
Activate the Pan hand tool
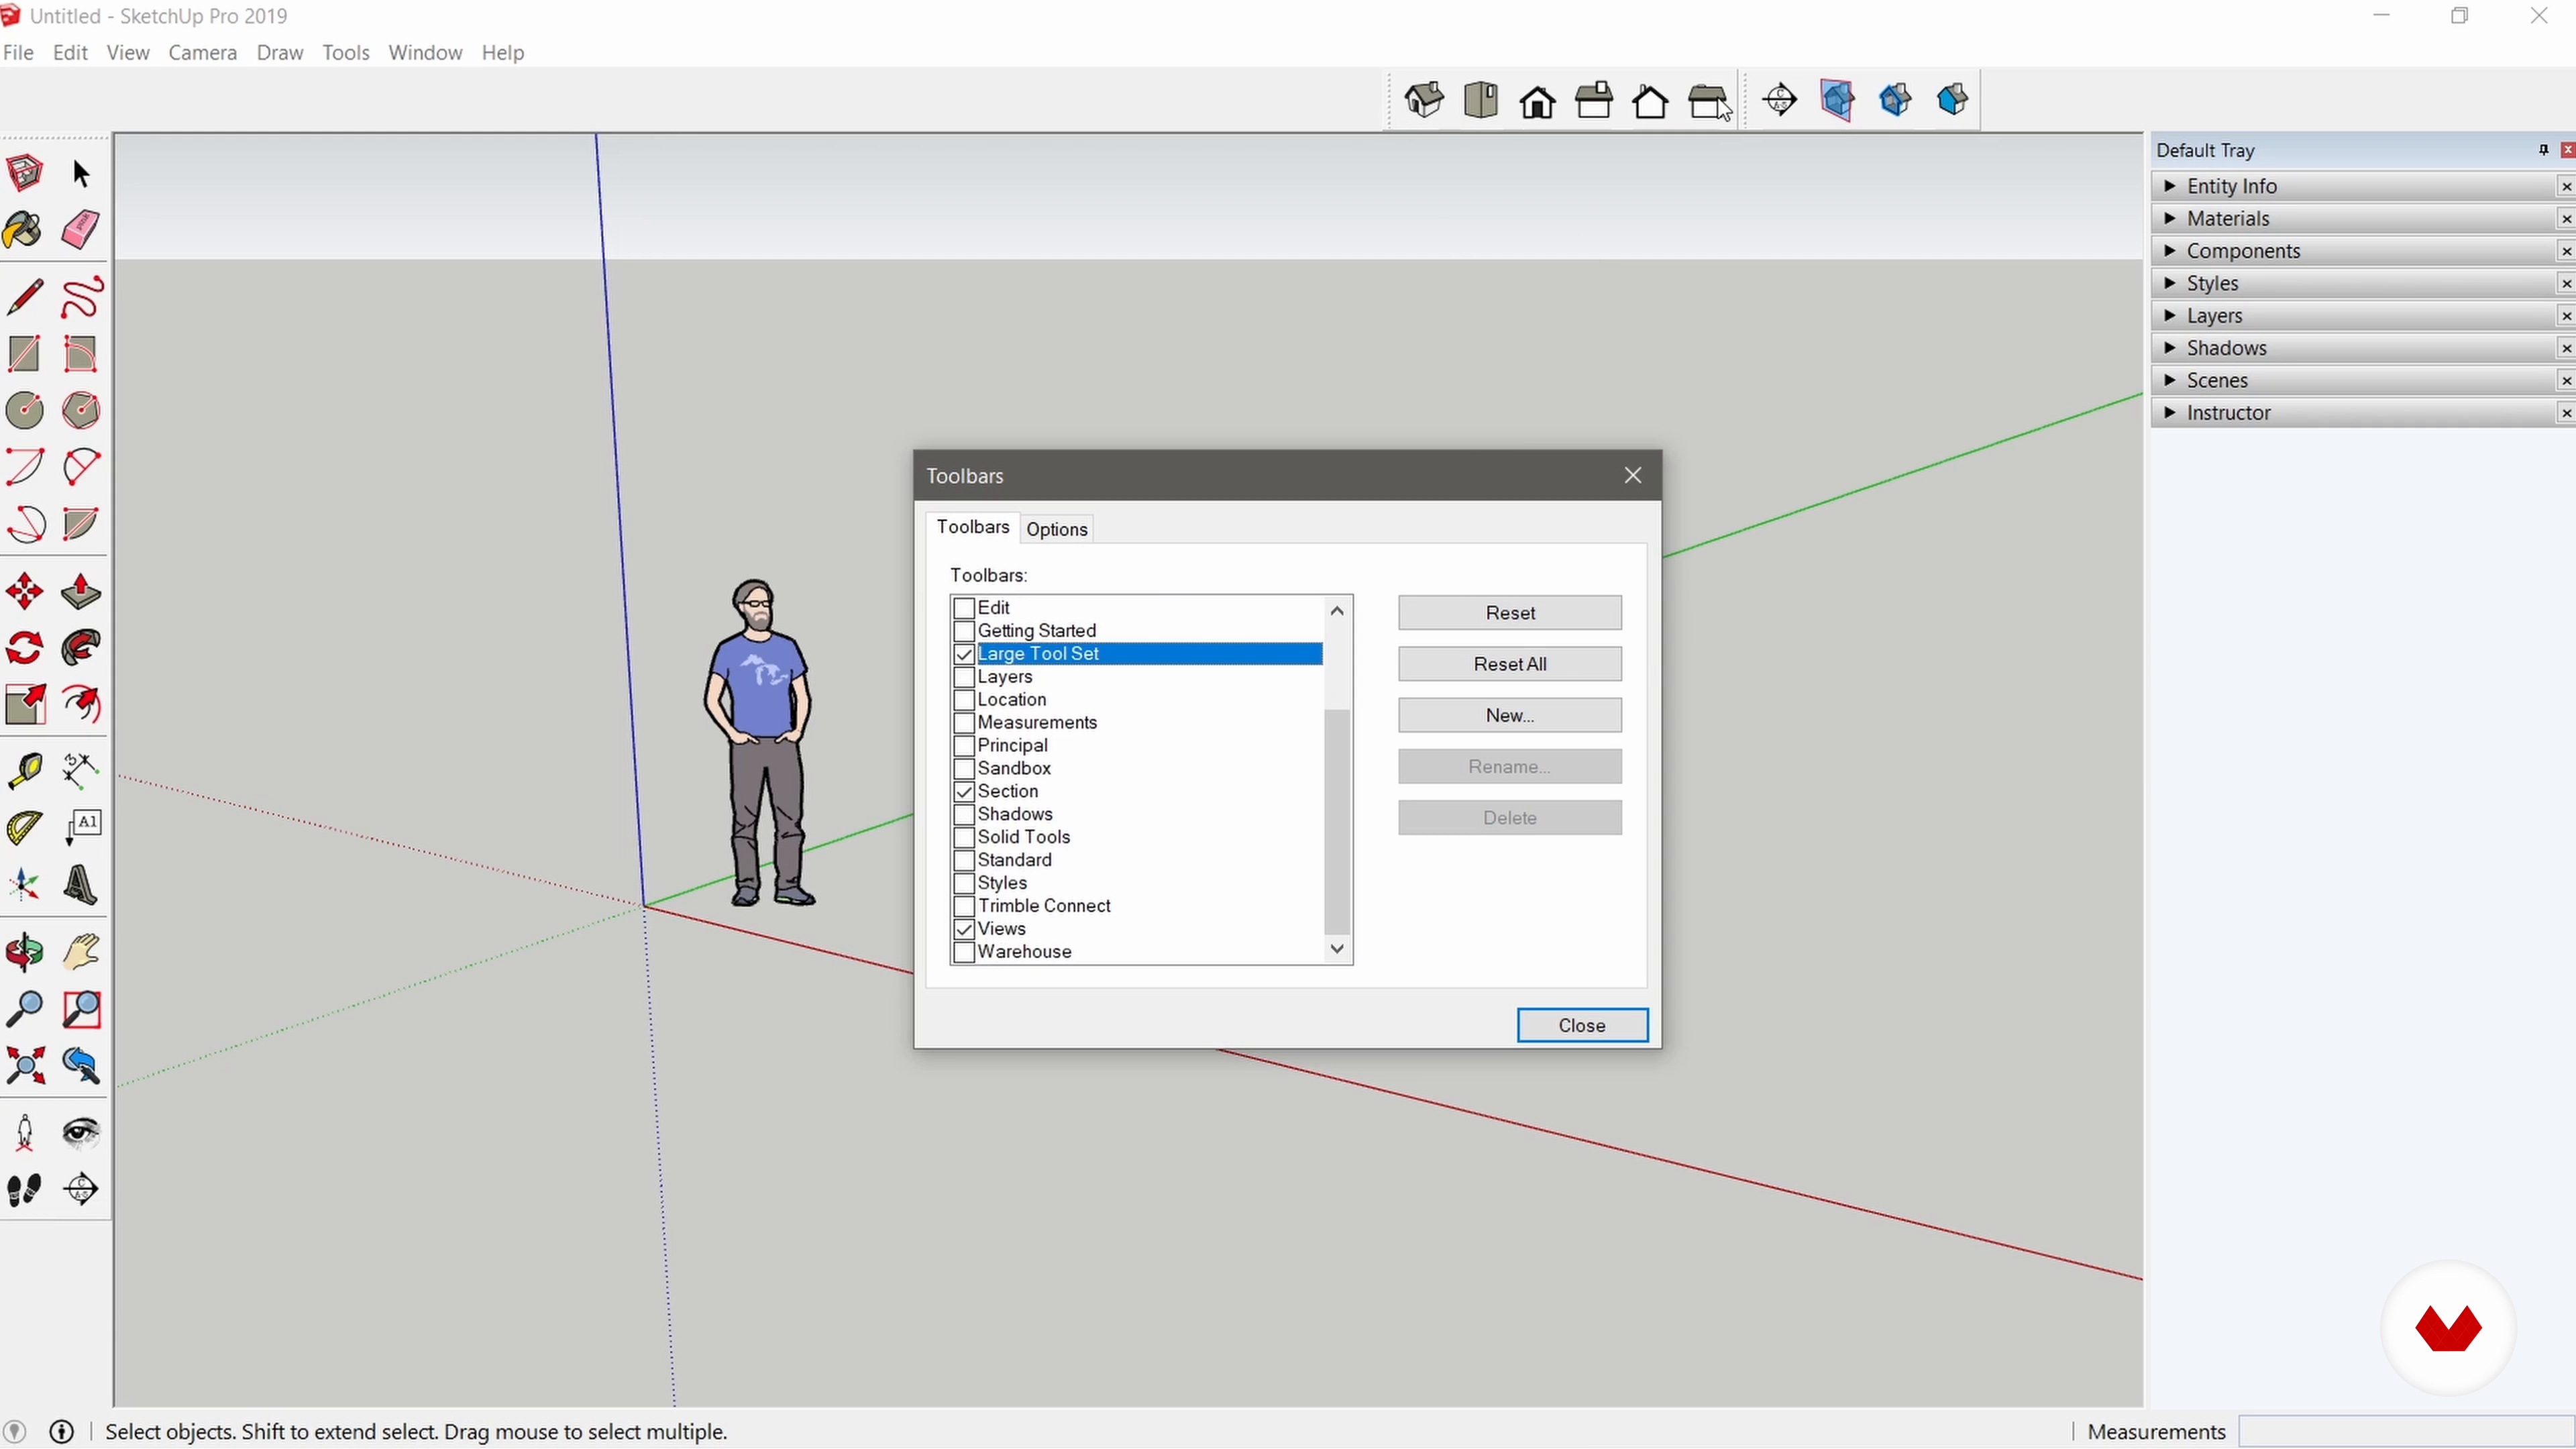[x=81, y=952]
